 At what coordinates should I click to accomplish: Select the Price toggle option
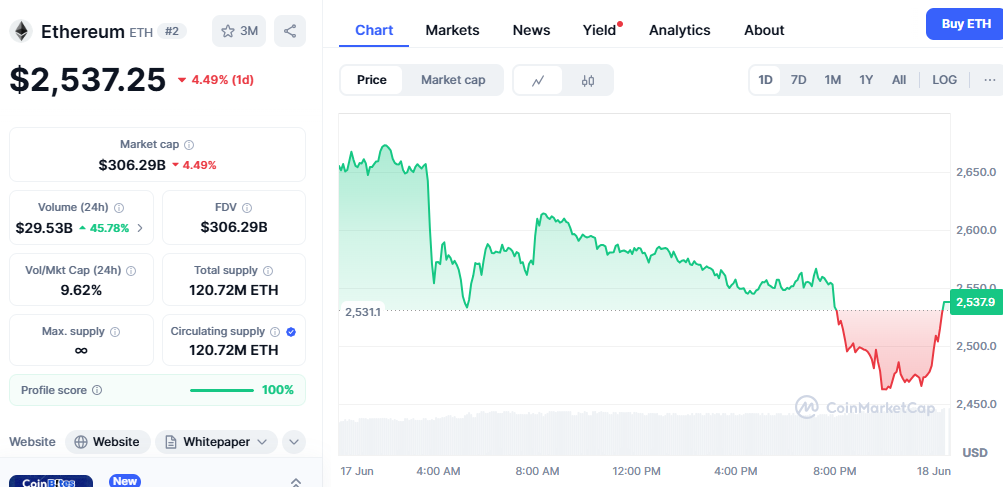pos(372,80)
